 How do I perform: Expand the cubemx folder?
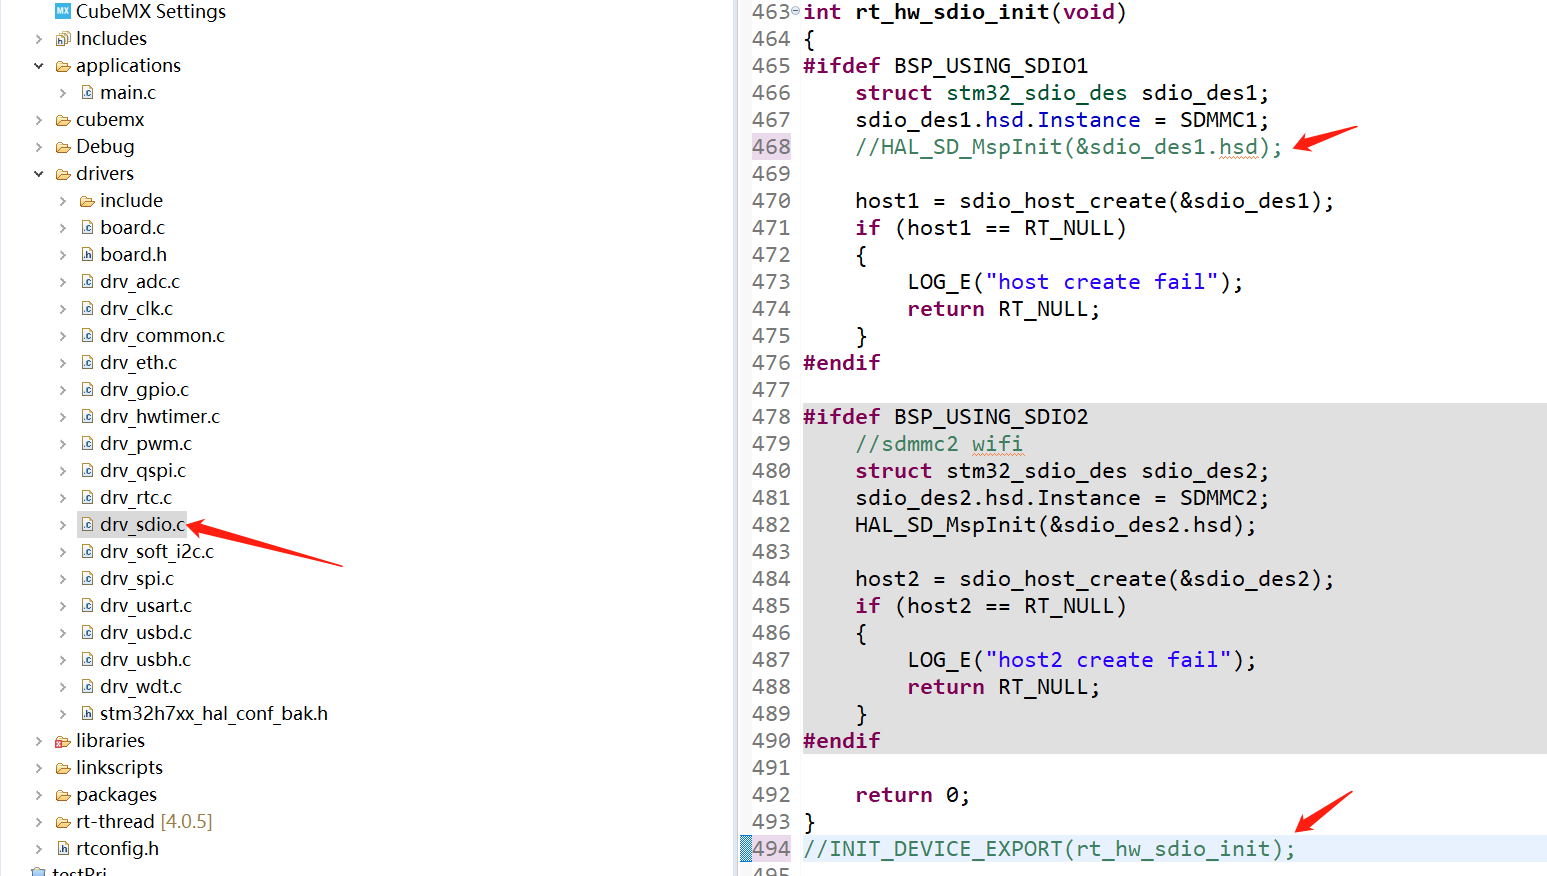coord(39,120)
